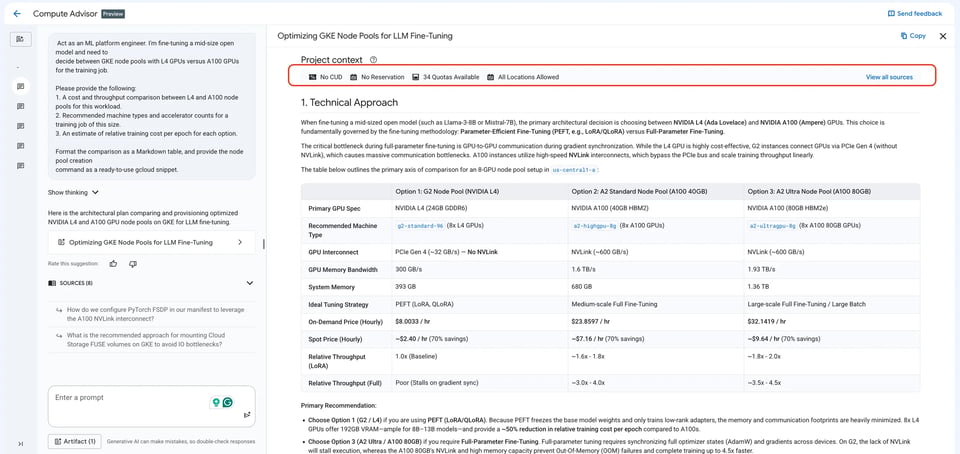Viewport: 960px width, 454px height.
Task: Open the new chat icon atop left sidebar
Action: pyautogui.click(x=20, y=39)
